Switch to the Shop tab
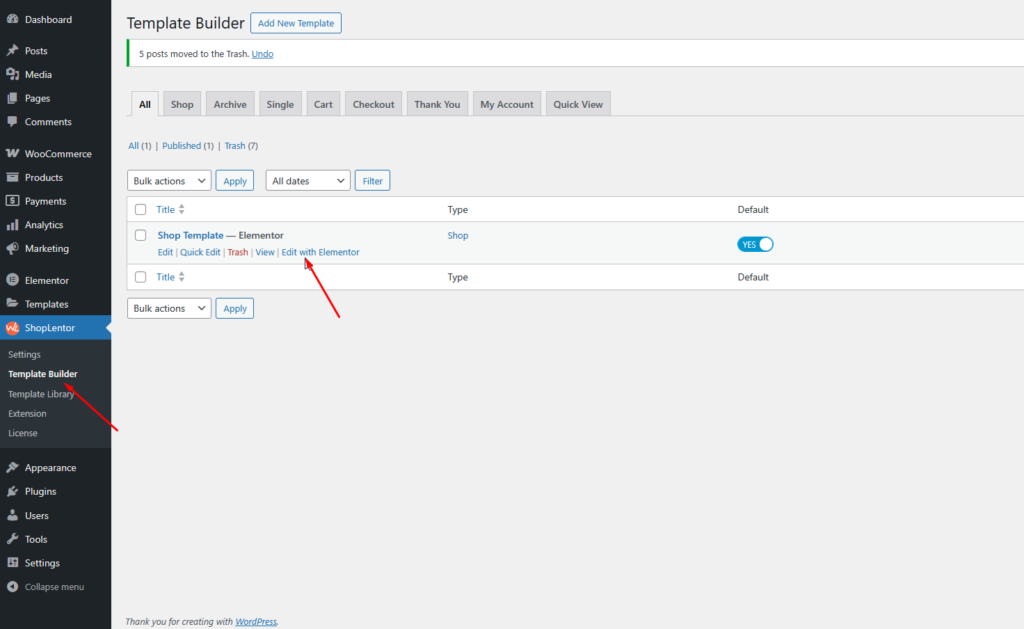This screenshot has height=629, width=1024. click(x=182, y=104)
